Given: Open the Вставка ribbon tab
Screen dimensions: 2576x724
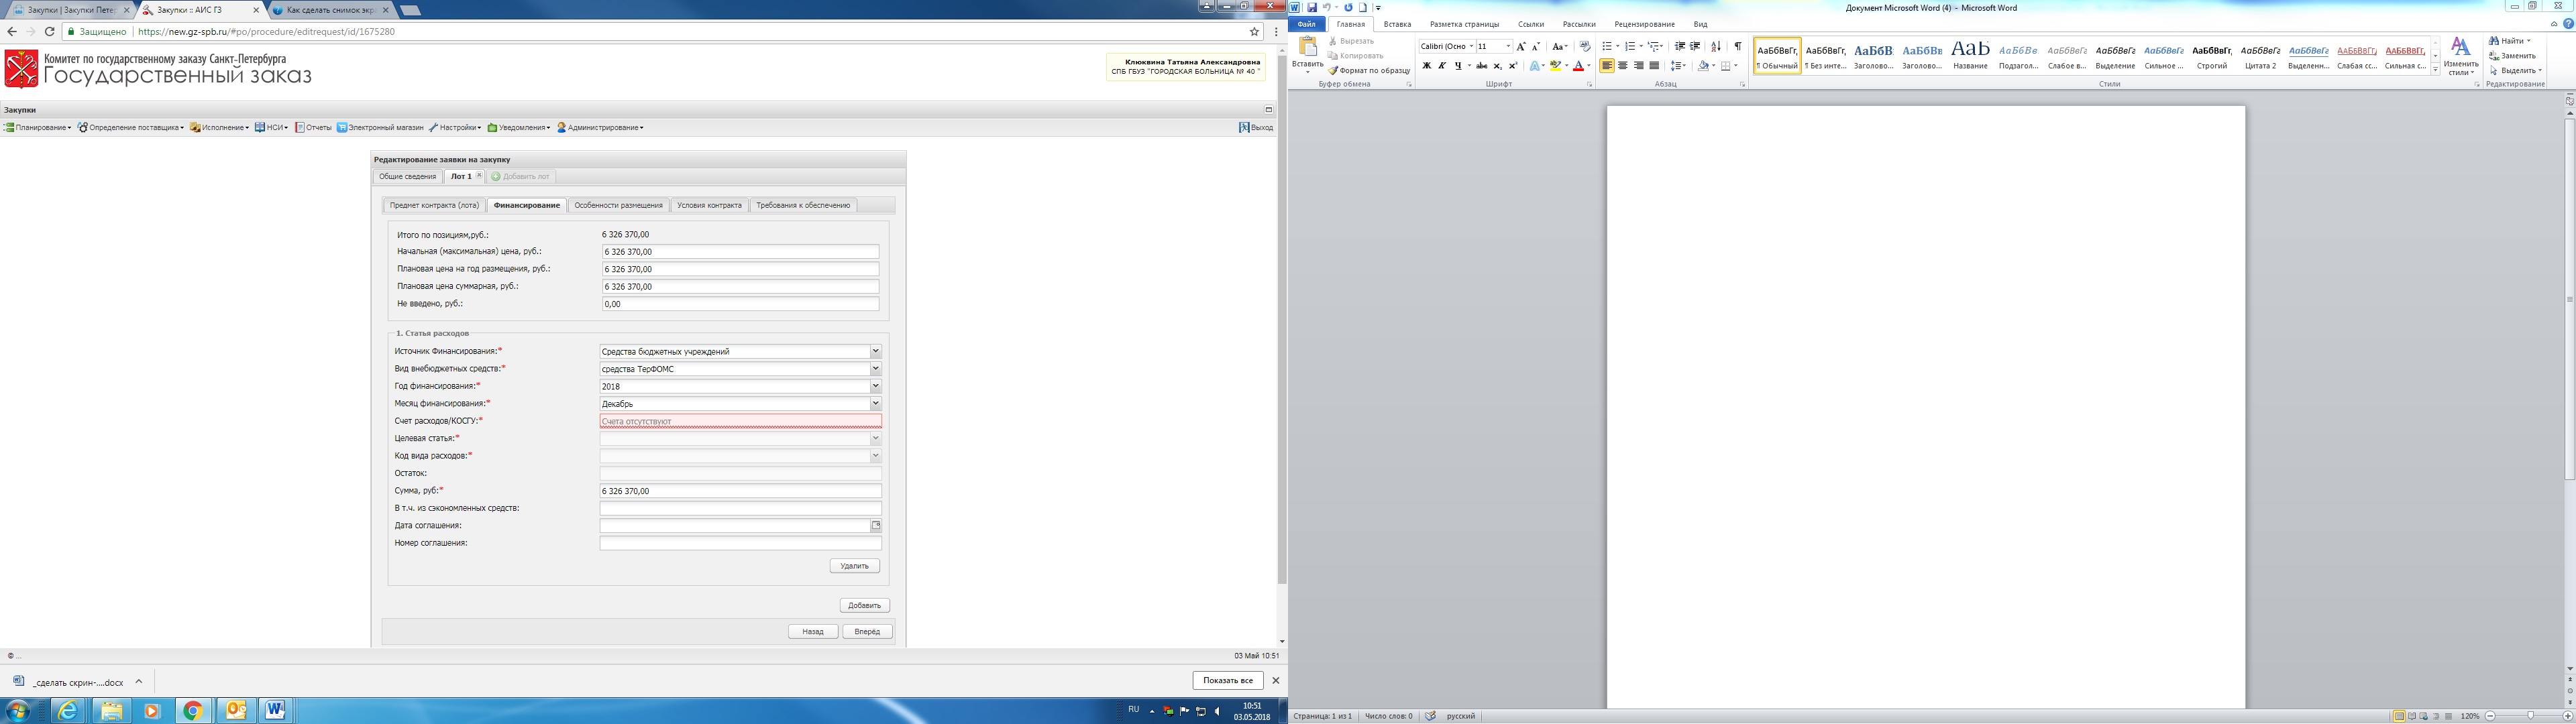Looking at the screenshot, I should click(1397, 24).
